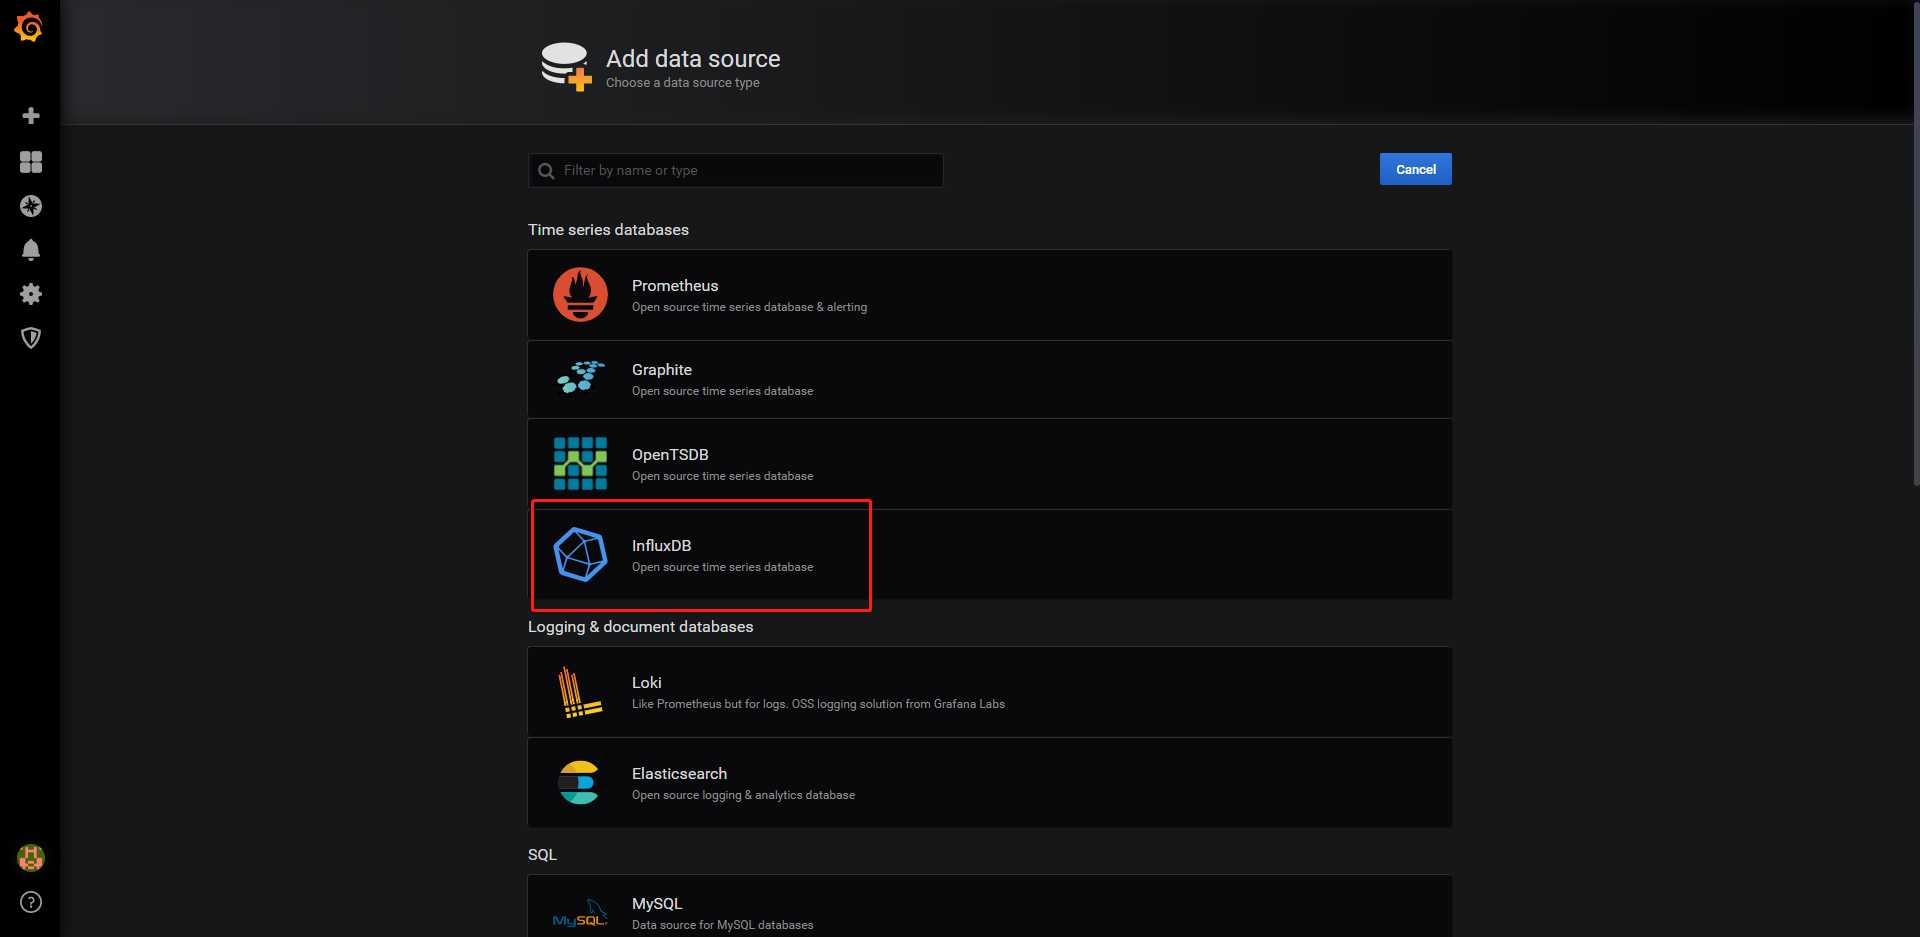Pick the OpenTSDB data source
The image size is (1920, 937).
[x=989, y=464]
